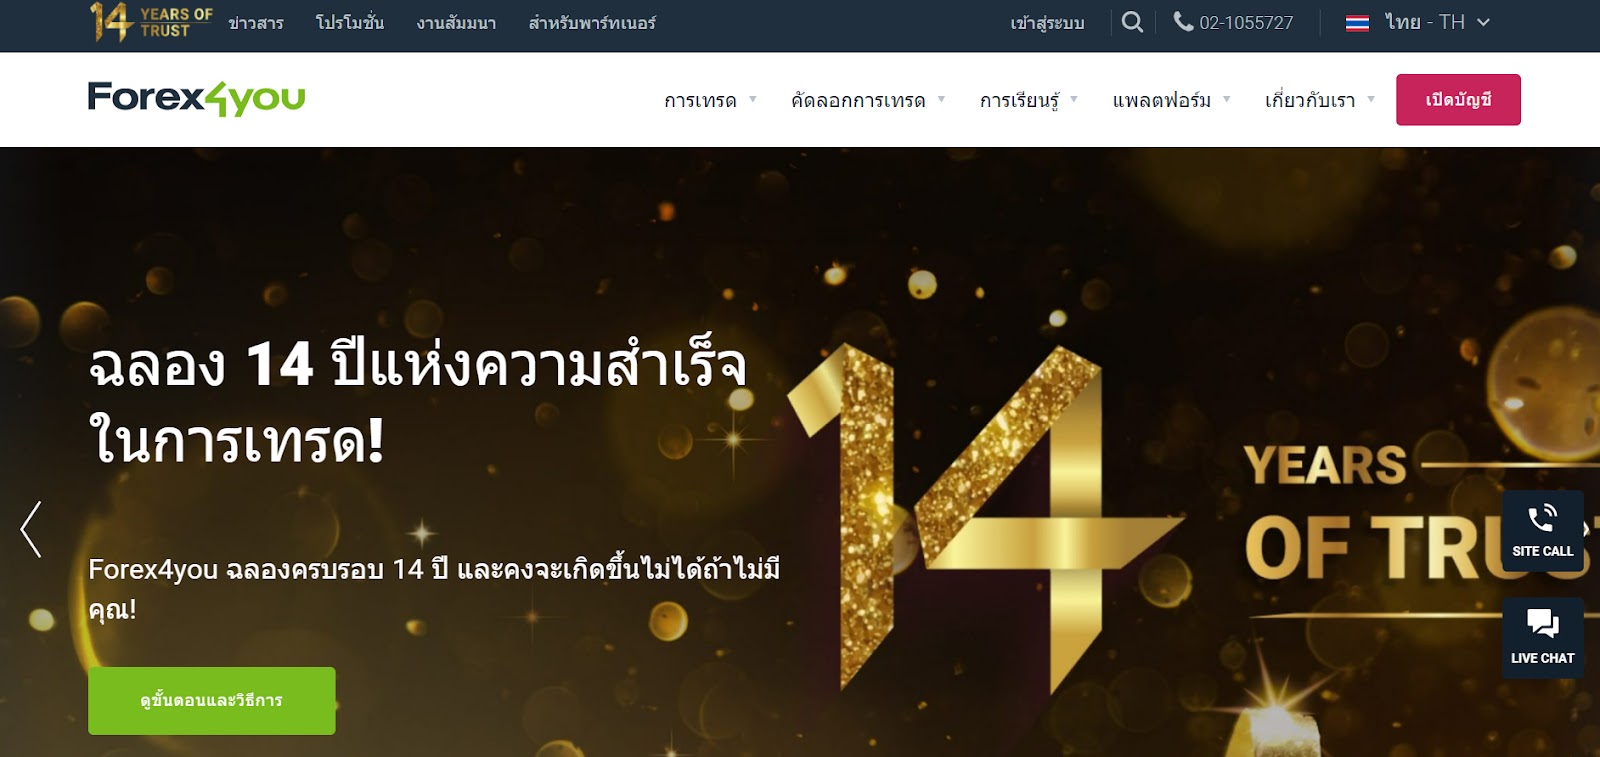Open the LIVE CHAT bubble widget

[x=1542, y=638]
